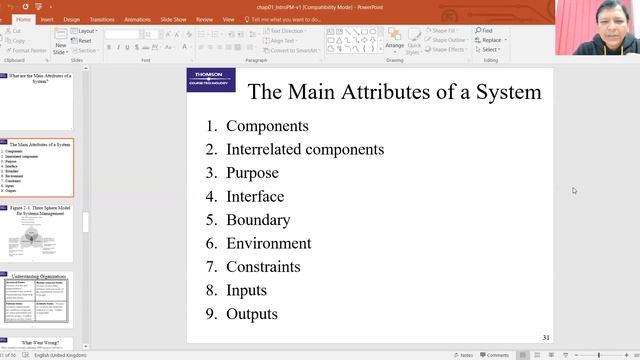640x360 pixels.
Task: Click the Decrease List Level icon
Action: point(231,35)
